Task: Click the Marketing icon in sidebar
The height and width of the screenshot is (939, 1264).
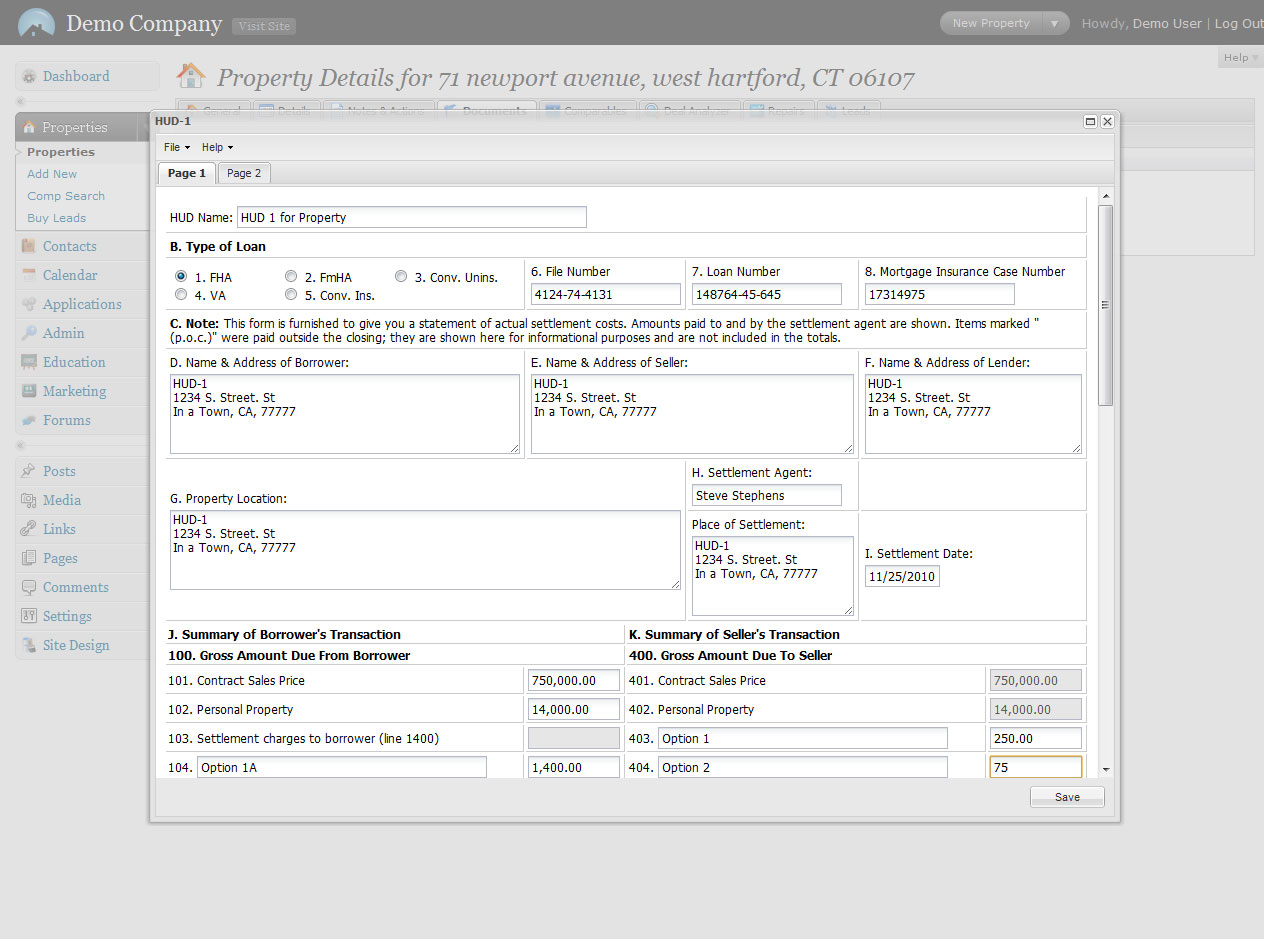Action: (29, 392)
